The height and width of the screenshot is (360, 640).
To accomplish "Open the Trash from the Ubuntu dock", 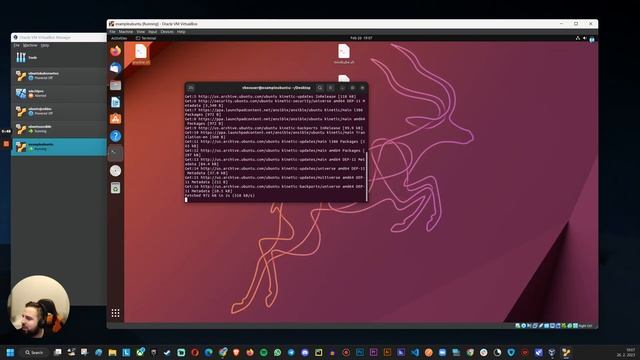I will pyautogui.click(x=116, y=188).
